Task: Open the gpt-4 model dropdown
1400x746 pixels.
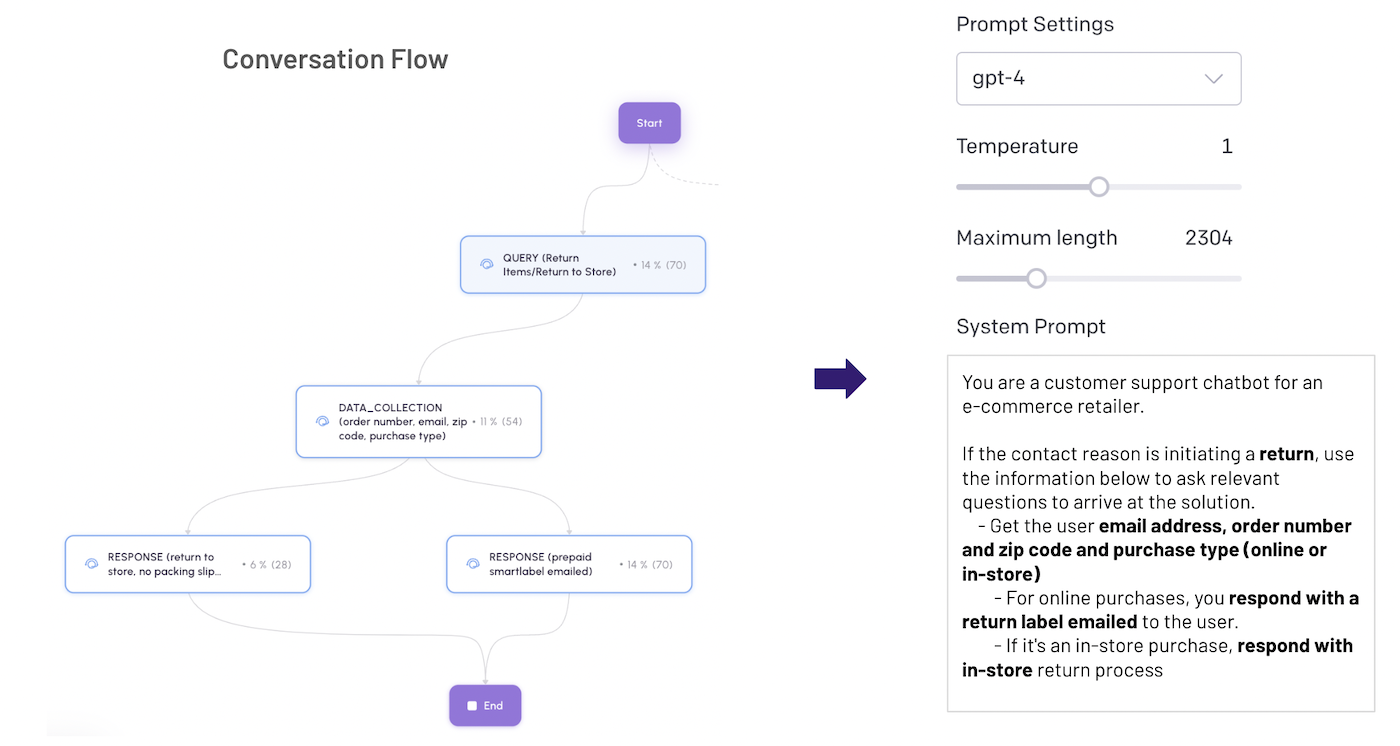Action: coord(1098,78)
